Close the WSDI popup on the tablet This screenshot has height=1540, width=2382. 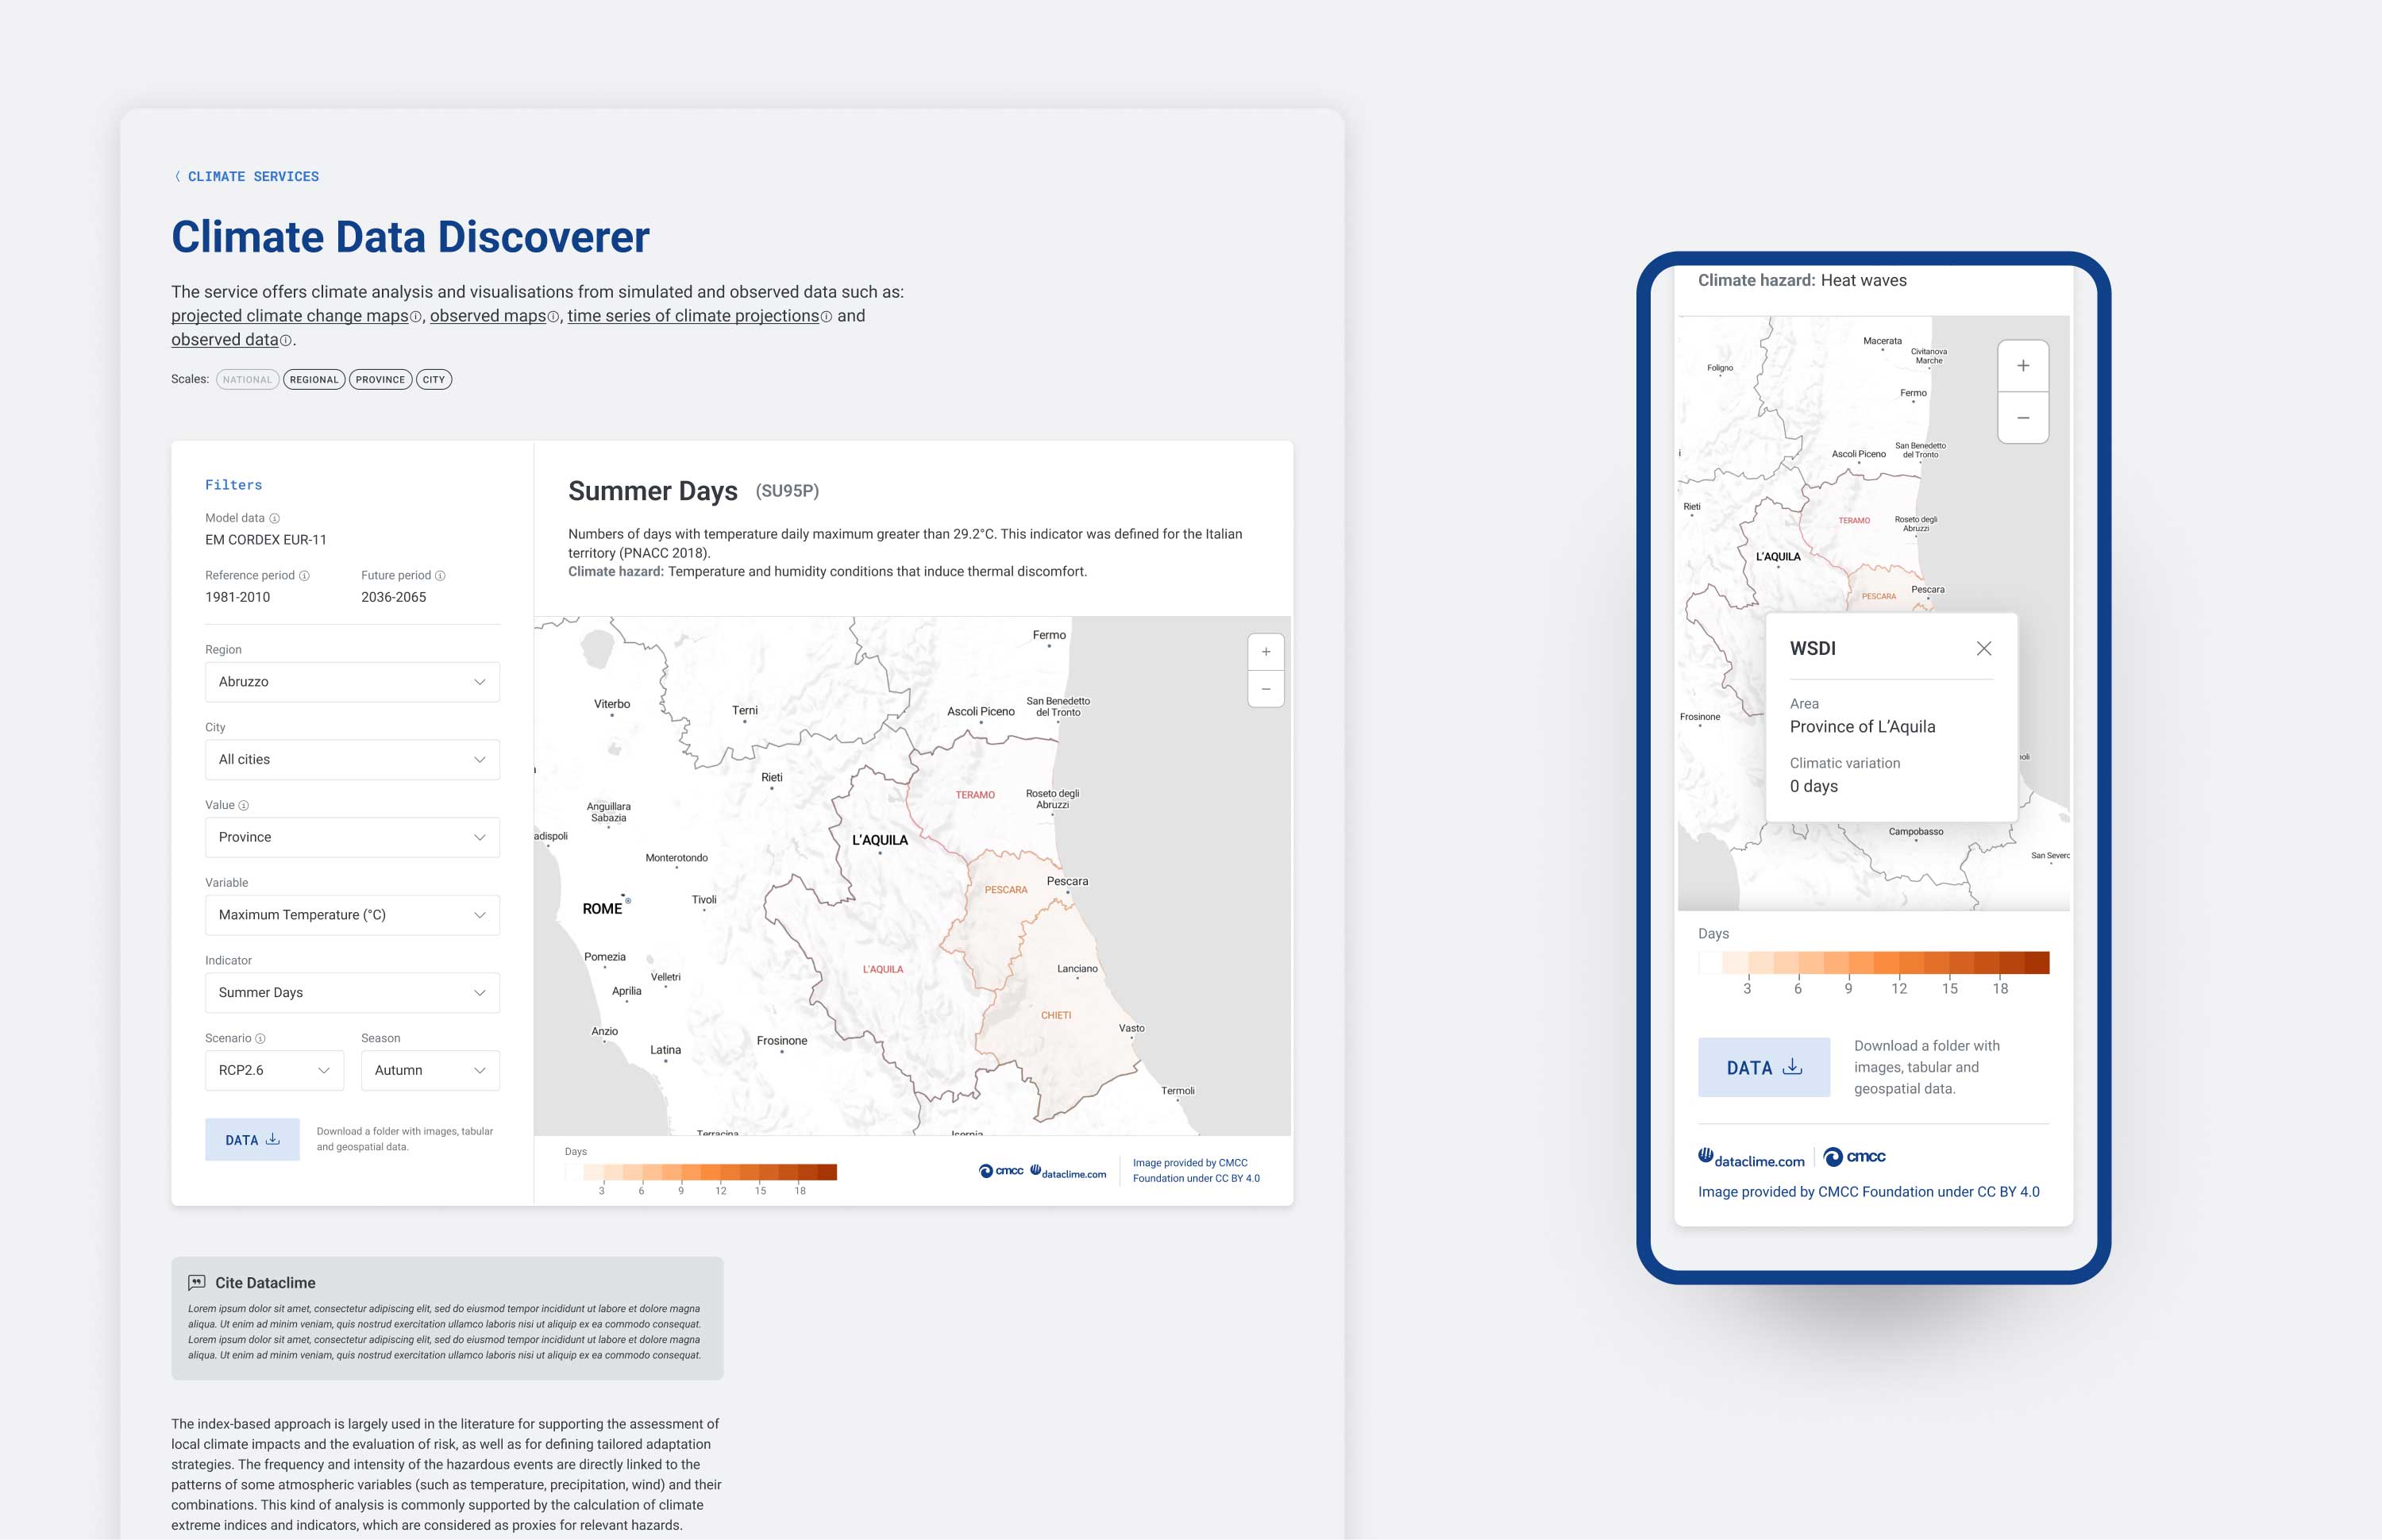(1984, 648)
